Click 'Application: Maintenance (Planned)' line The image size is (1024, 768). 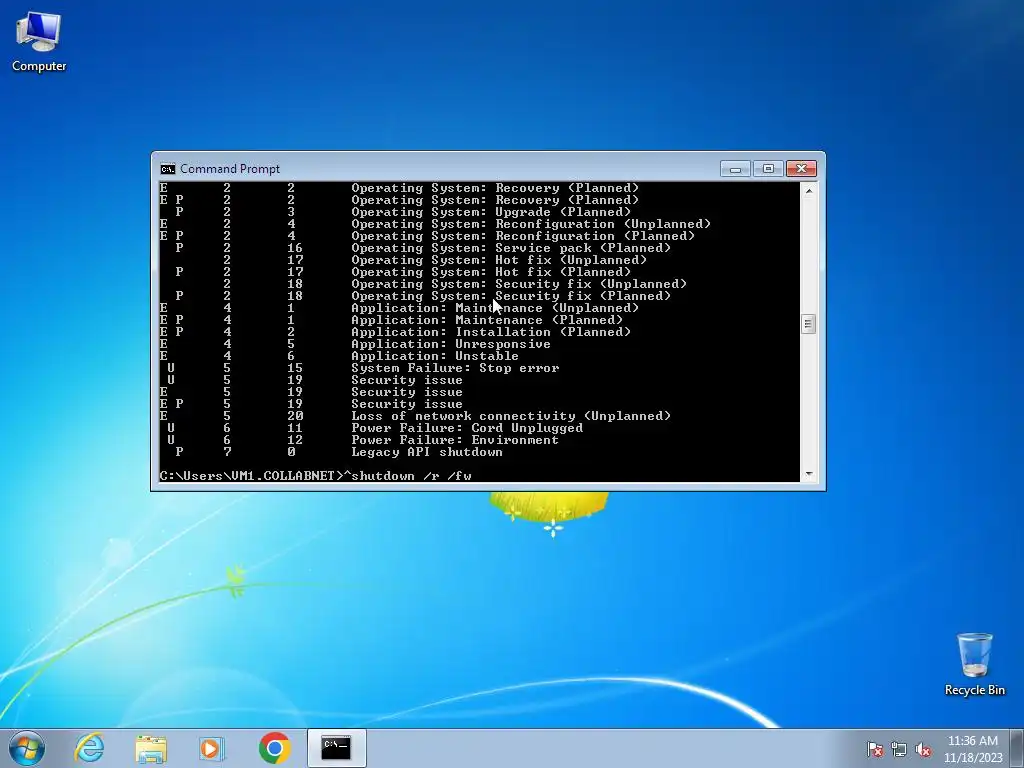pos(487,320)
